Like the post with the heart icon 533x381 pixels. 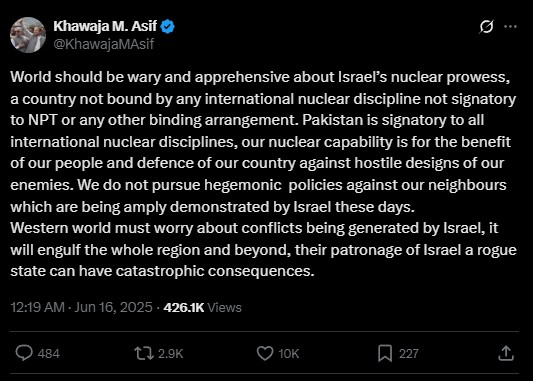[x=265, y=353]
